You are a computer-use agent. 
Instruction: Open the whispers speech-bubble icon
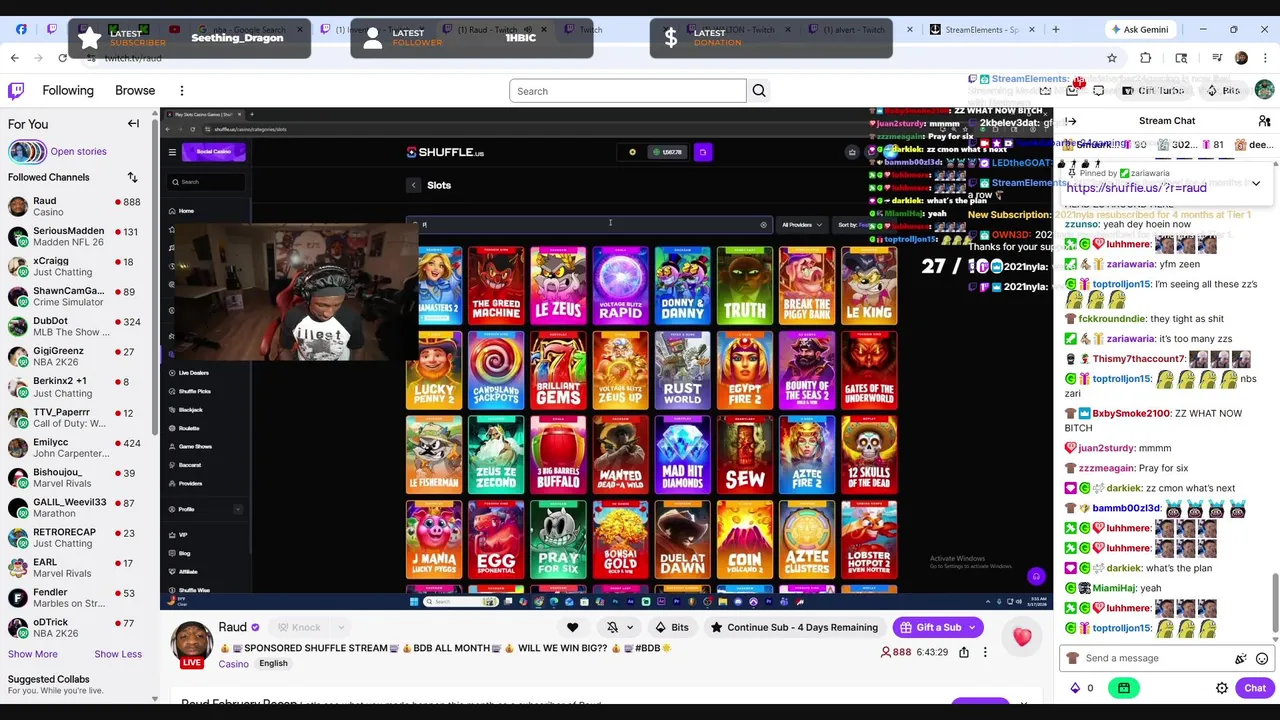coord(1099,91)
